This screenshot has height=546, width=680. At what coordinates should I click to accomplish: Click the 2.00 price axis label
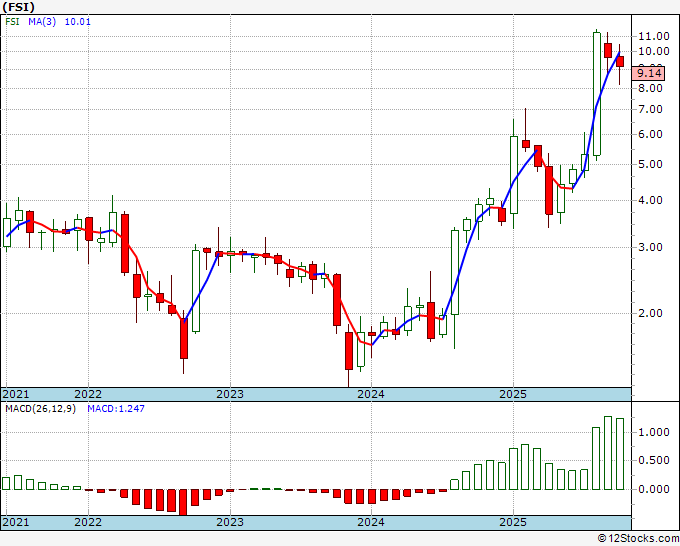651,313
